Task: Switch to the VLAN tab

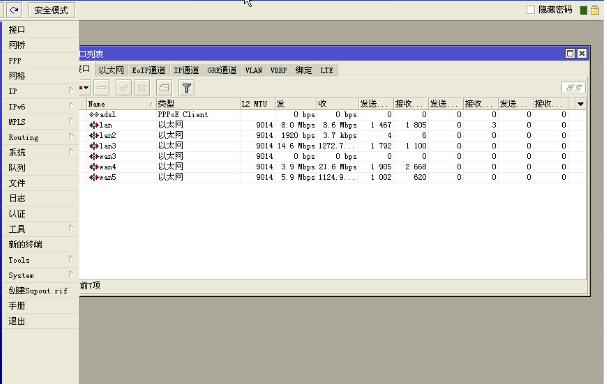Action: point(254,70)
